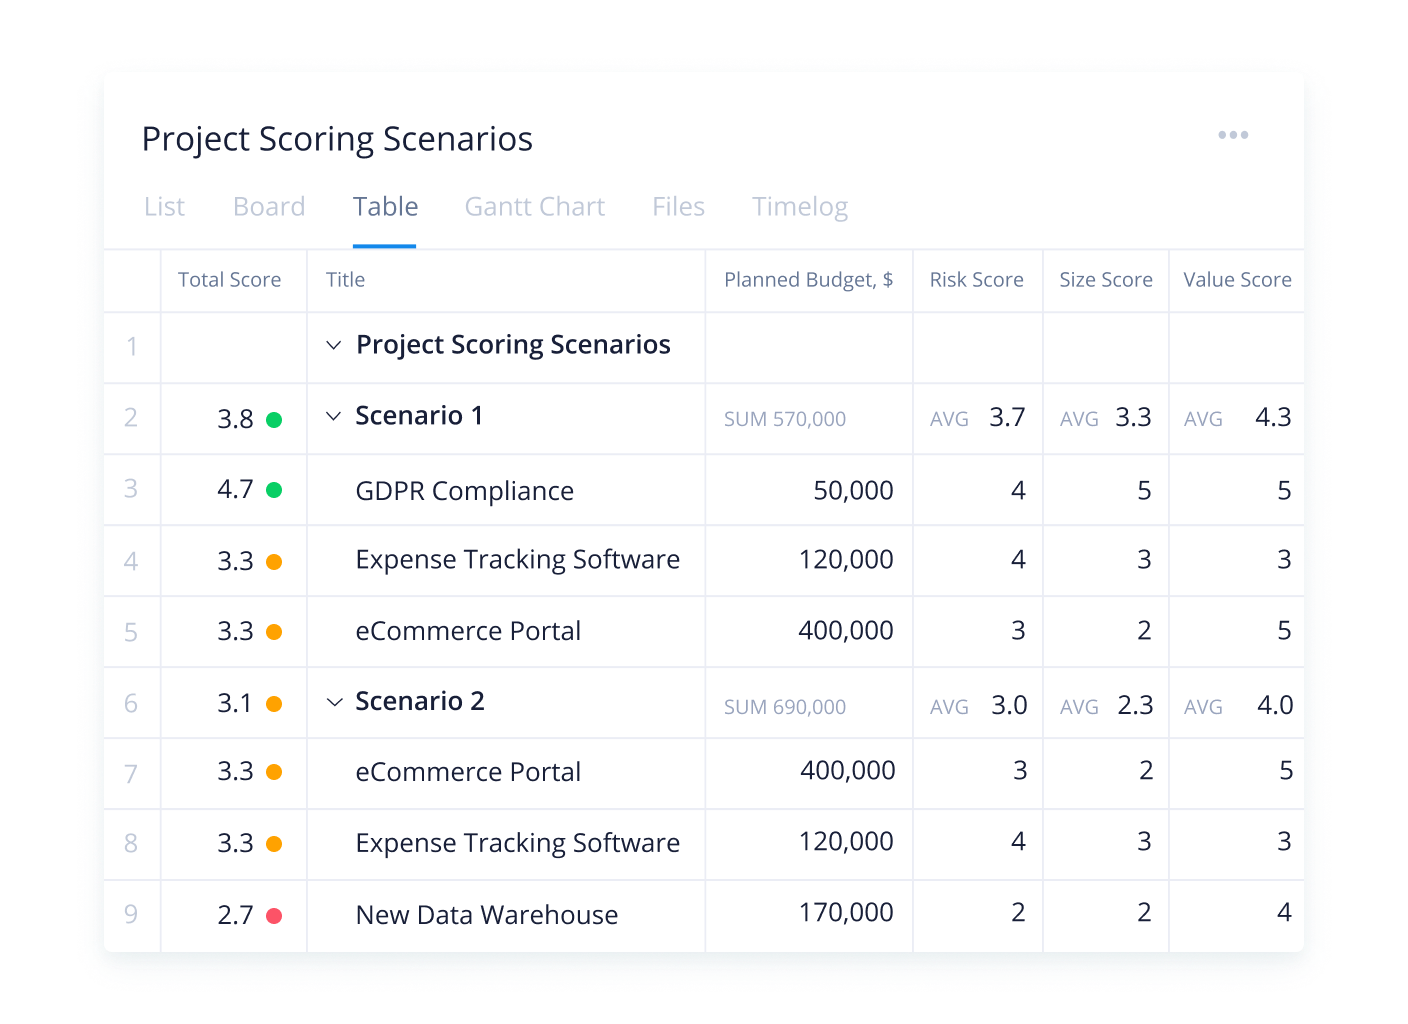1408x1024 pixels.
Task: Click the orange score dot in row 8
Action: tap(275, 844)
